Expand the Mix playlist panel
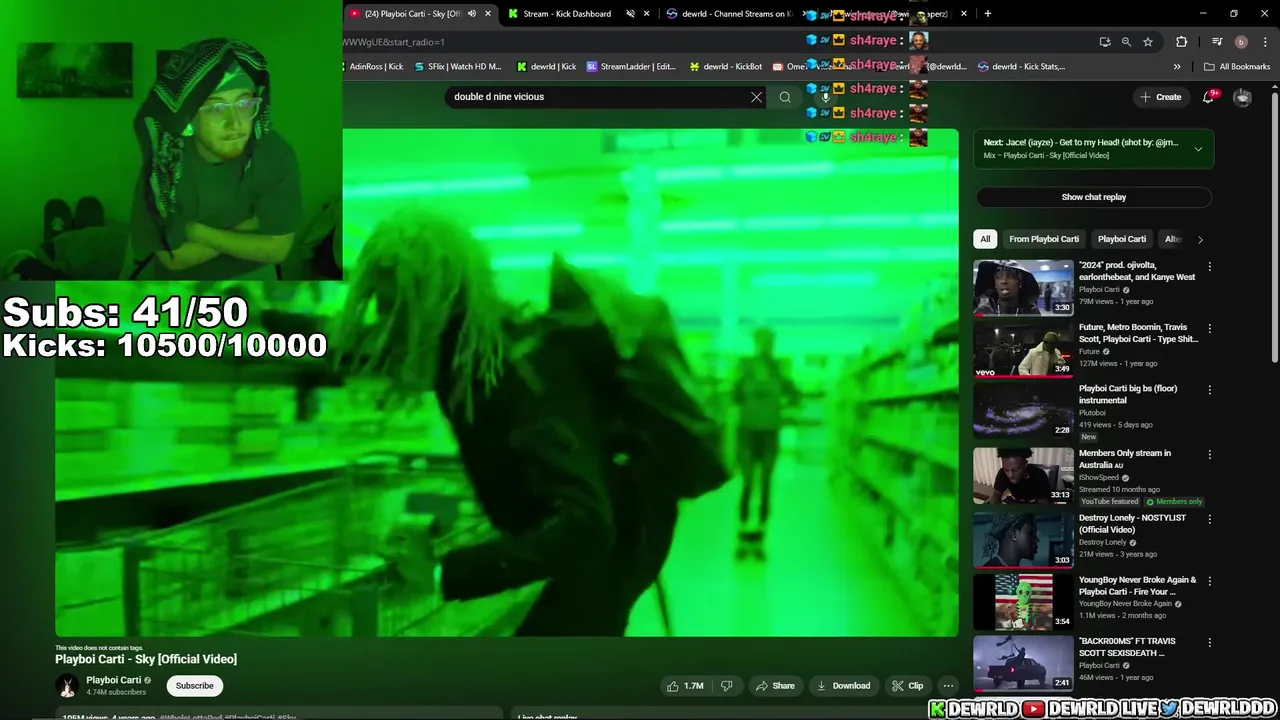This screenshot has width=1280, height=720. (1198, 149)
